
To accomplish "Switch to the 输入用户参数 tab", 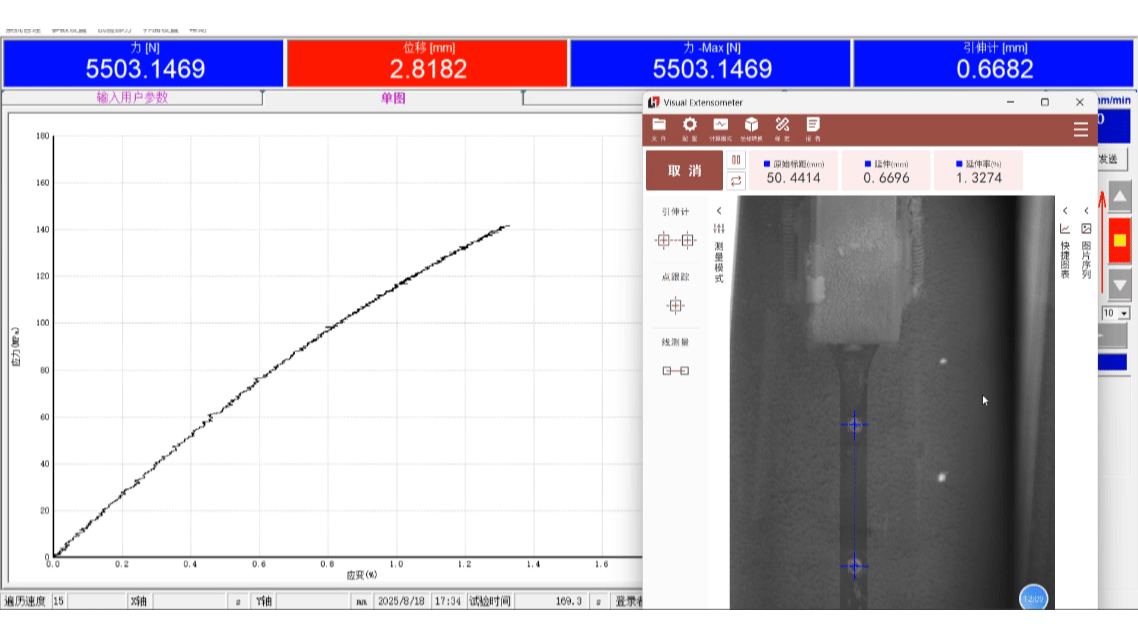I will pyautogui.click(x=132, y=98).
